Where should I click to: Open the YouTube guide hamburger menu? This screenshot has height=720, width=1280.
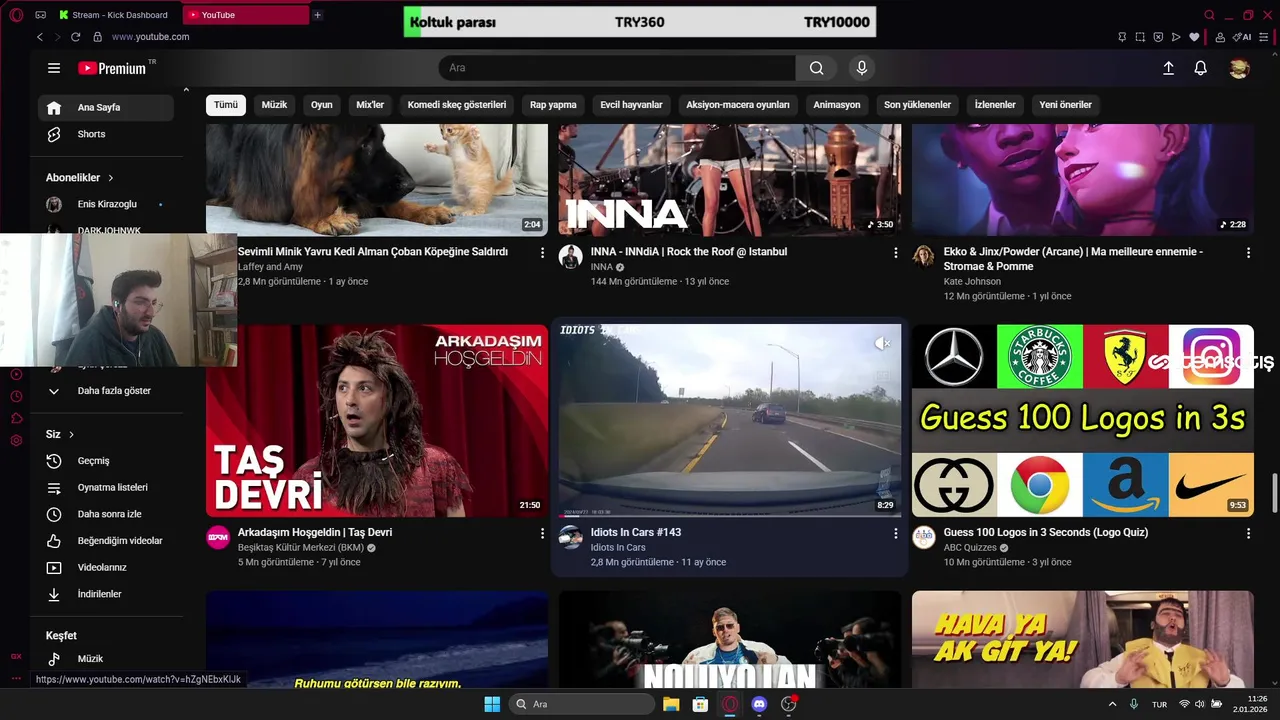54,68
